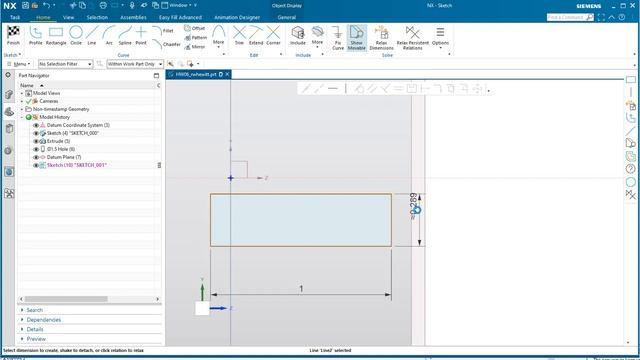Click the Mirror curve tool
Image resolution: width=640 pixels, height=360 pixels.
click(195, 47)
